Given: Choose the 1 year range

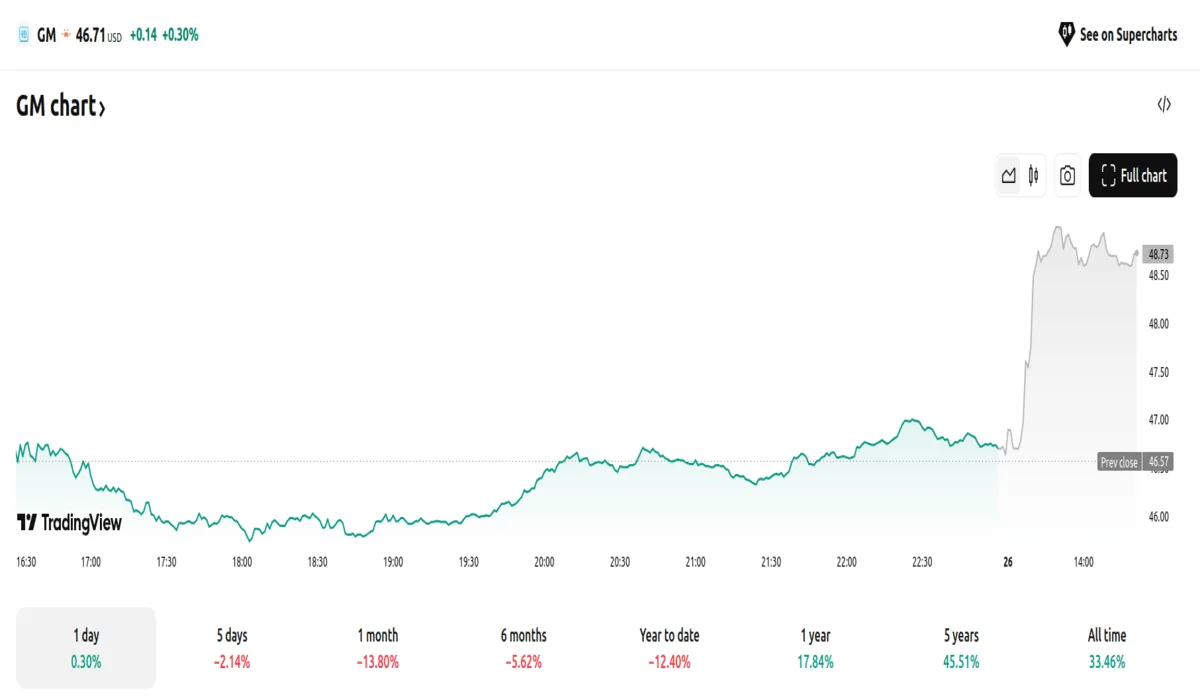Looking at the screenshot, I should click(x=815, y=647).
